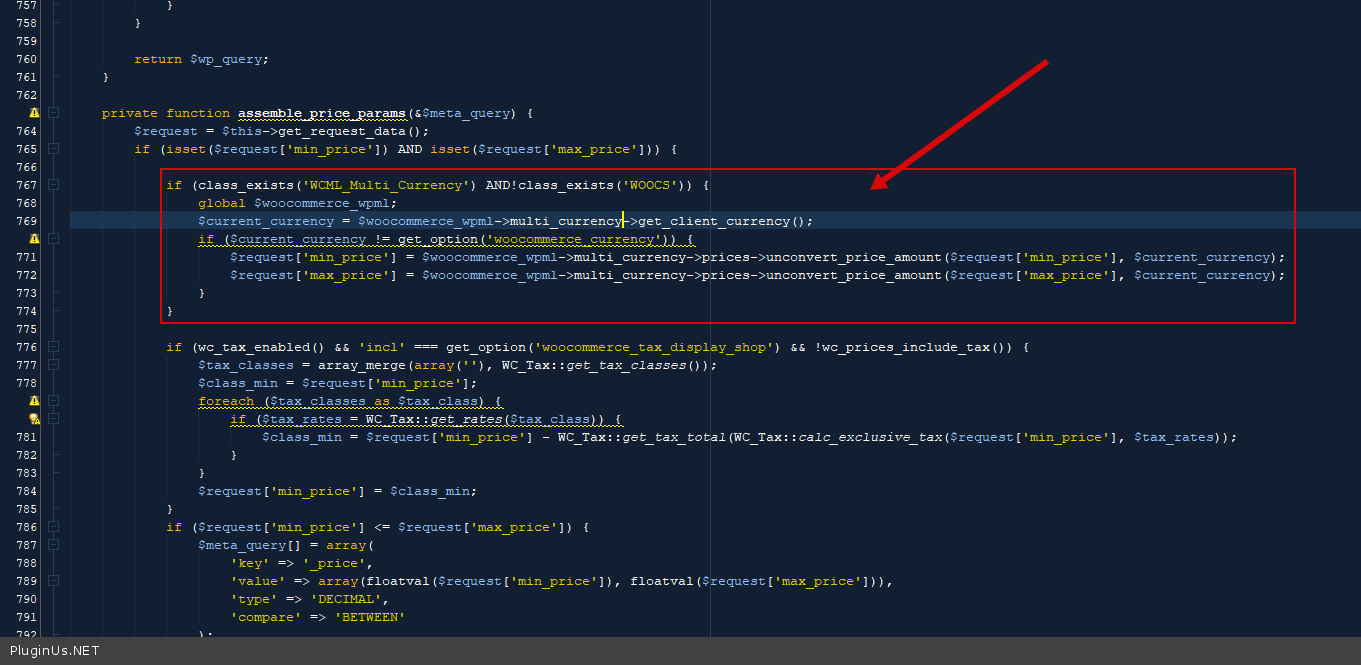This screenshot has width=1361, height=665.
Task: Click the warning icon on the assemble_price_params line
Action: pos(34,113)
